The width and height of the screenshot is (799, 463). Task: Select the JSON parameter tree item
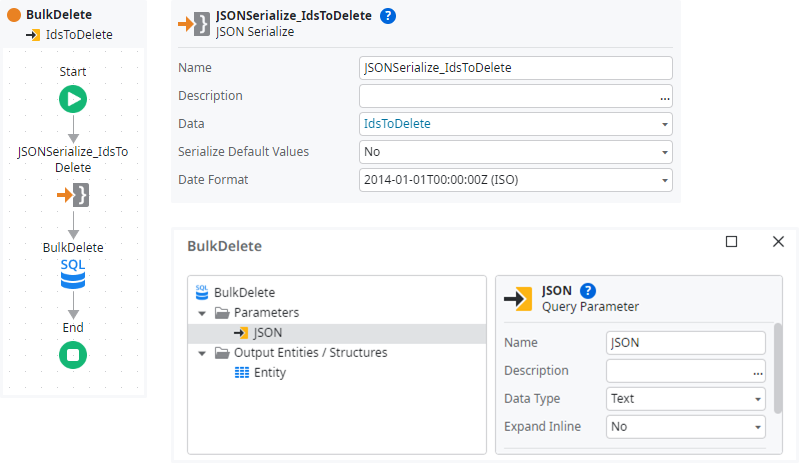266,333
